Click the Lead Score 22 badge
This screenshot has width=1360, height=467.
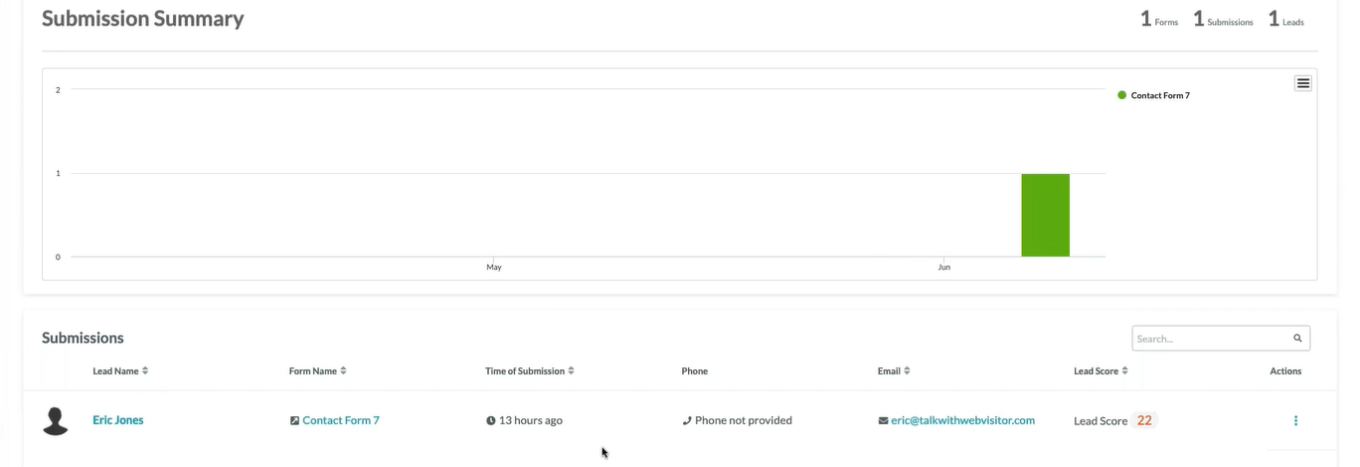1145,420
